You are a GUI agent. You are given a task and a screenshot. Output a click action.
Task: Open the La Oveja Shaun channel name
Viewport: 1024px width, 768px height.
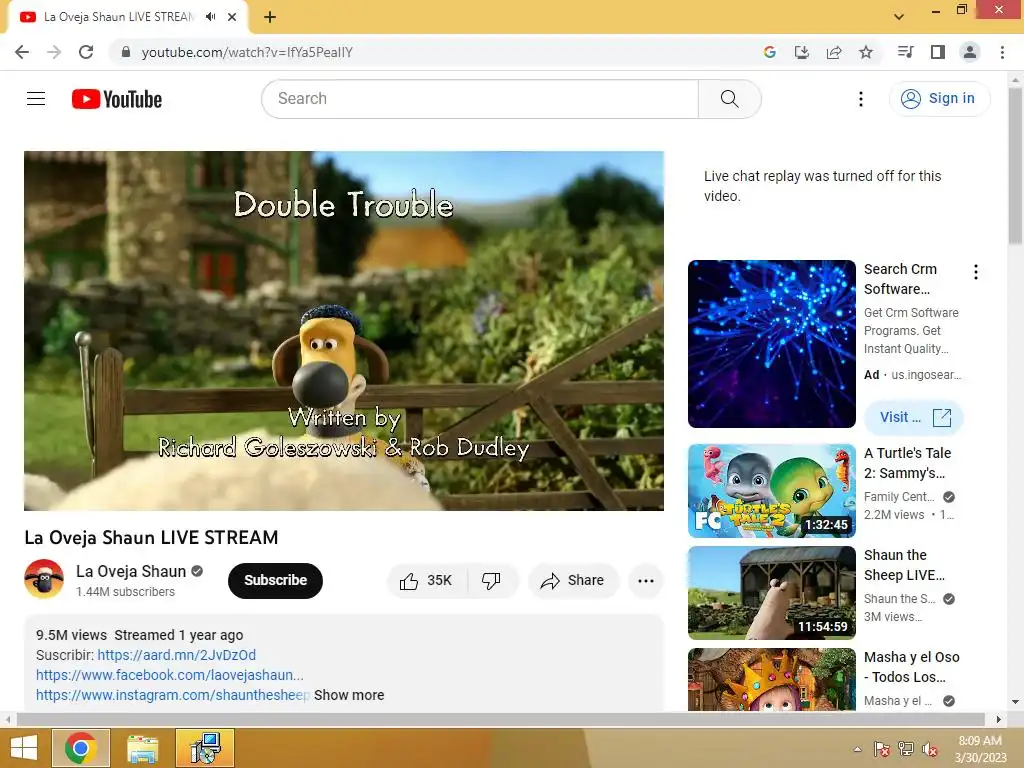tap(131, 571)
